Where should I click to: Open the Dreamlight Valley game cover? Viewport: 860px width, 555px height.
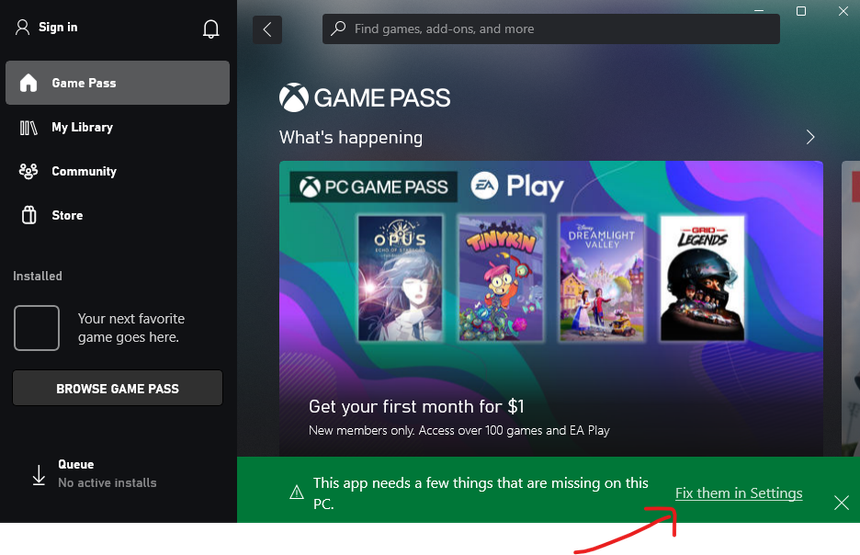click(602, 278)
